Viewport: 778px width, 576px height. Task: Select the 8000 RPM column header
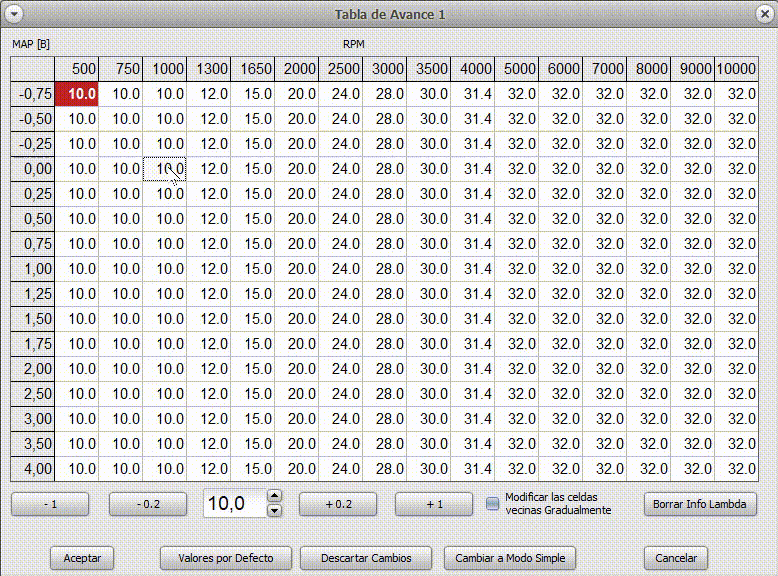click(648, 69)
